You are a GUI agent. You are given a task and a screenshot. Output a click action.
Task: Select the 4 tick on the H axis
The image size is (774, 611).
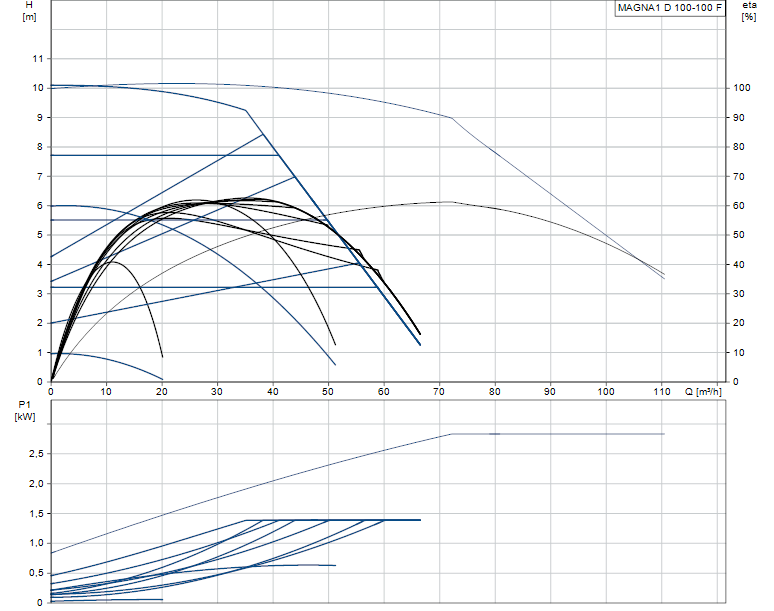(40, 265)
